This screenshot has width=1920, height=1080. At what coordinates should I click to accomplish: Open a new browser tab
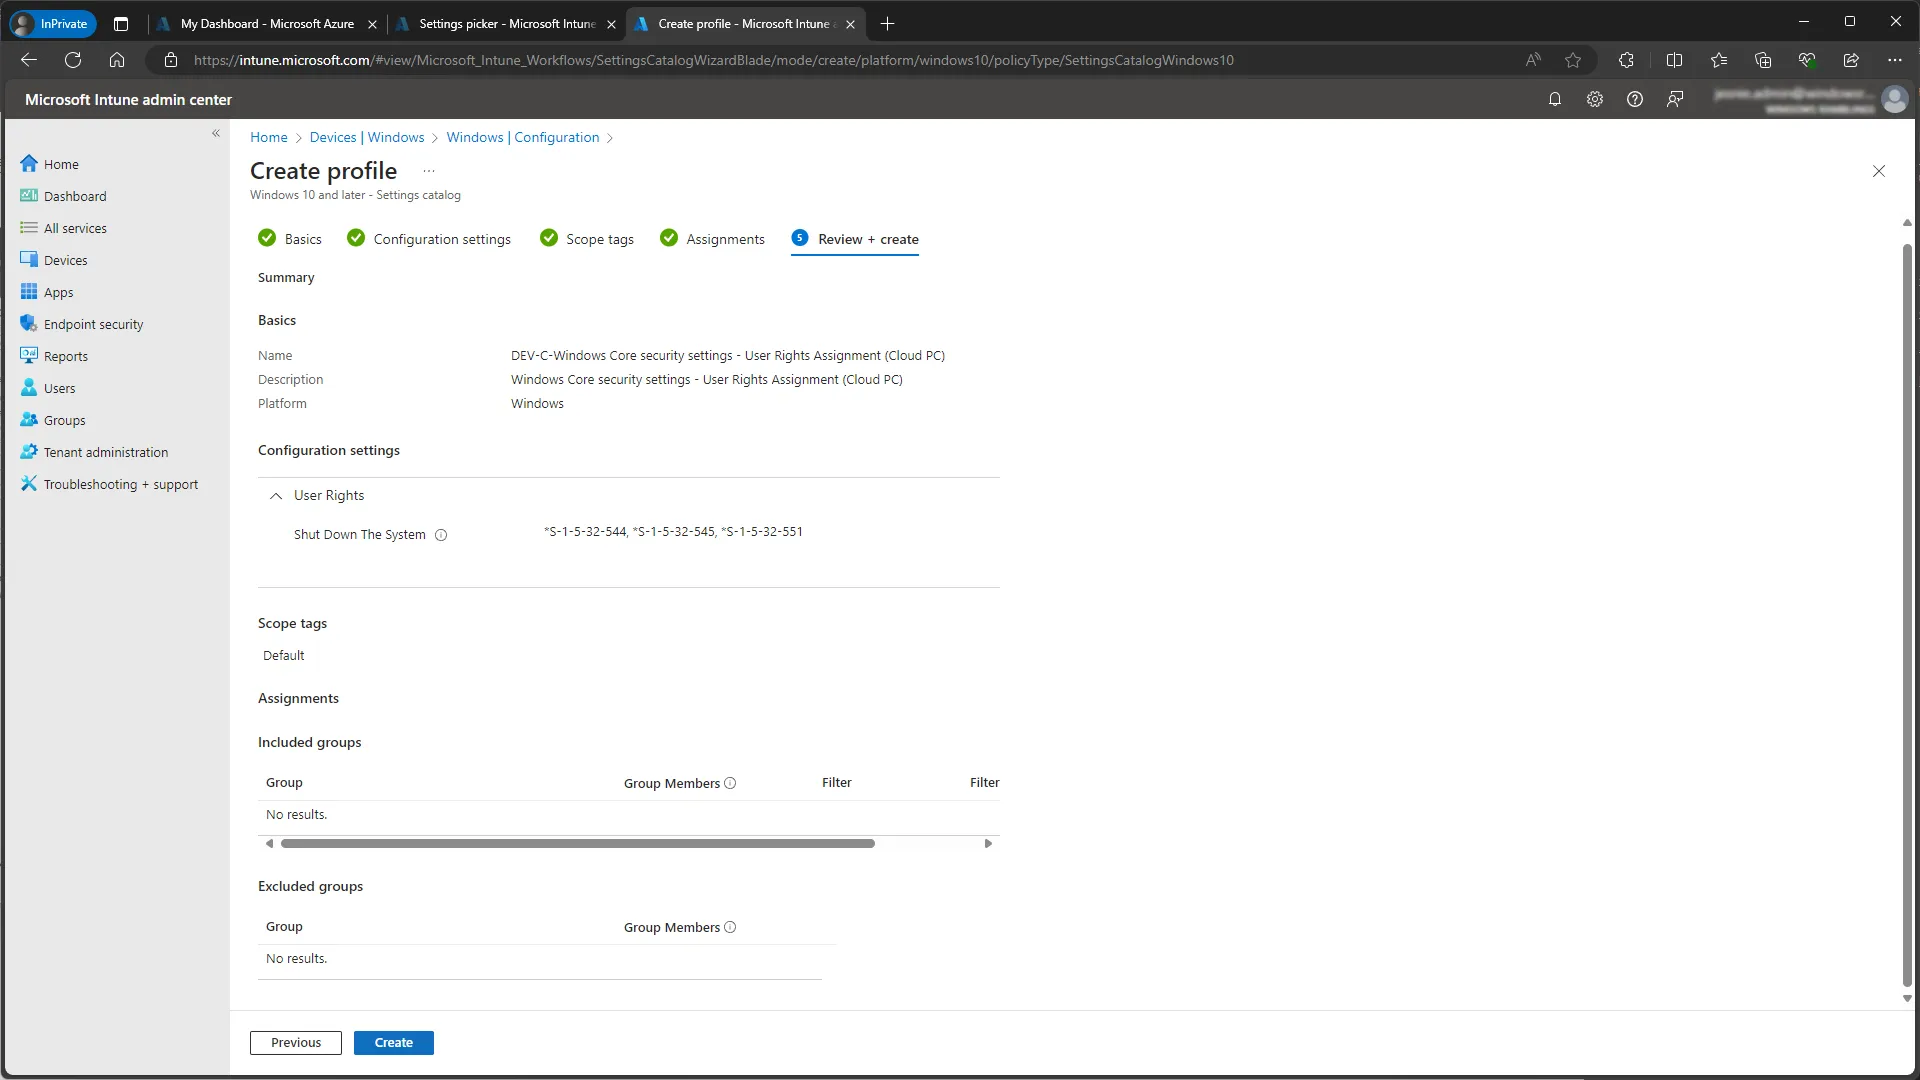887,23
